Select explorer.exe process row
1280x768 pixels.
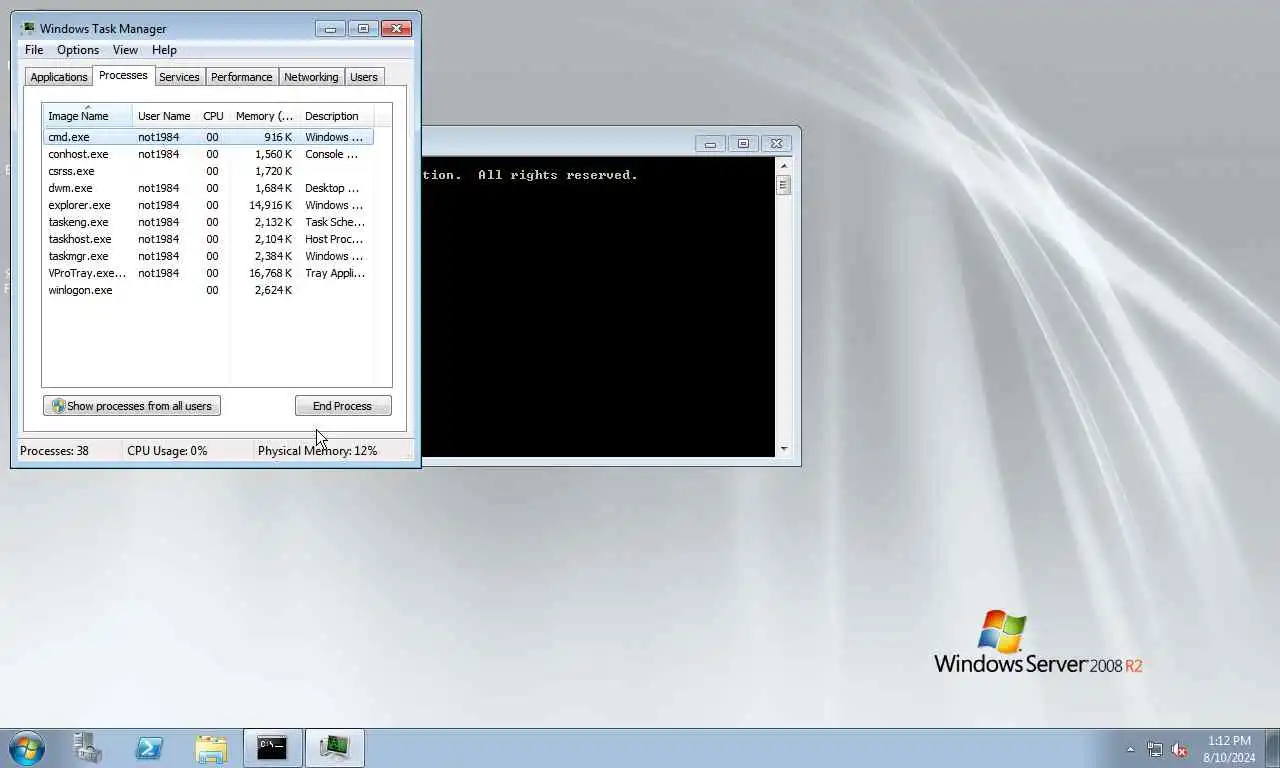coord(208,205)
